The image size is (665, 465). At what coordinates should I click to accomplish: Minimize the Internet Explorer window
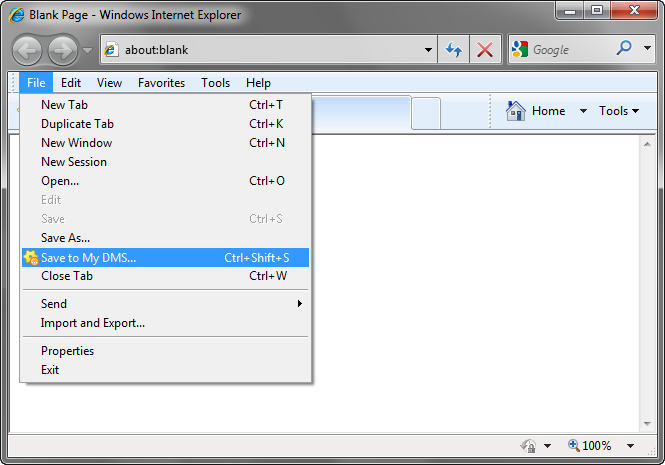click(570, 11)
